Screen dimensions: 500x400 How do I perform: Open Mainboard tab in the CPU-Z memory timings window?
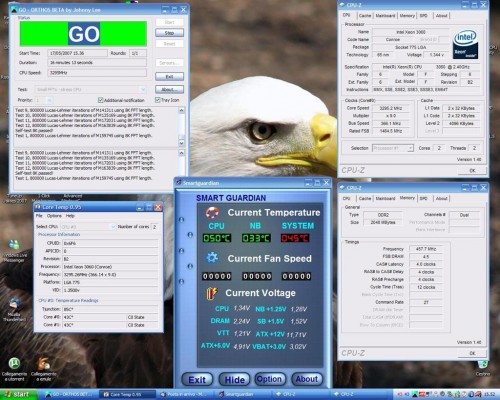[x=385, y=198]
